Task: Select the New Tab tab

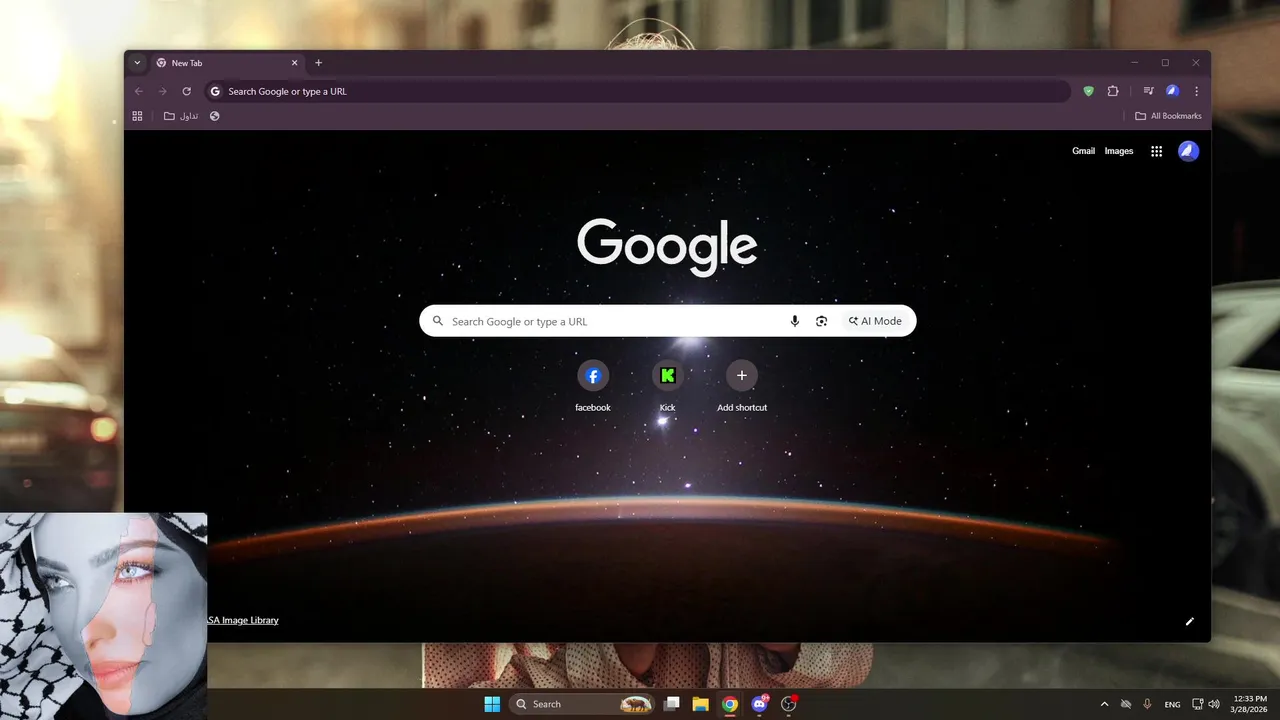Action: tap(227, 63)
